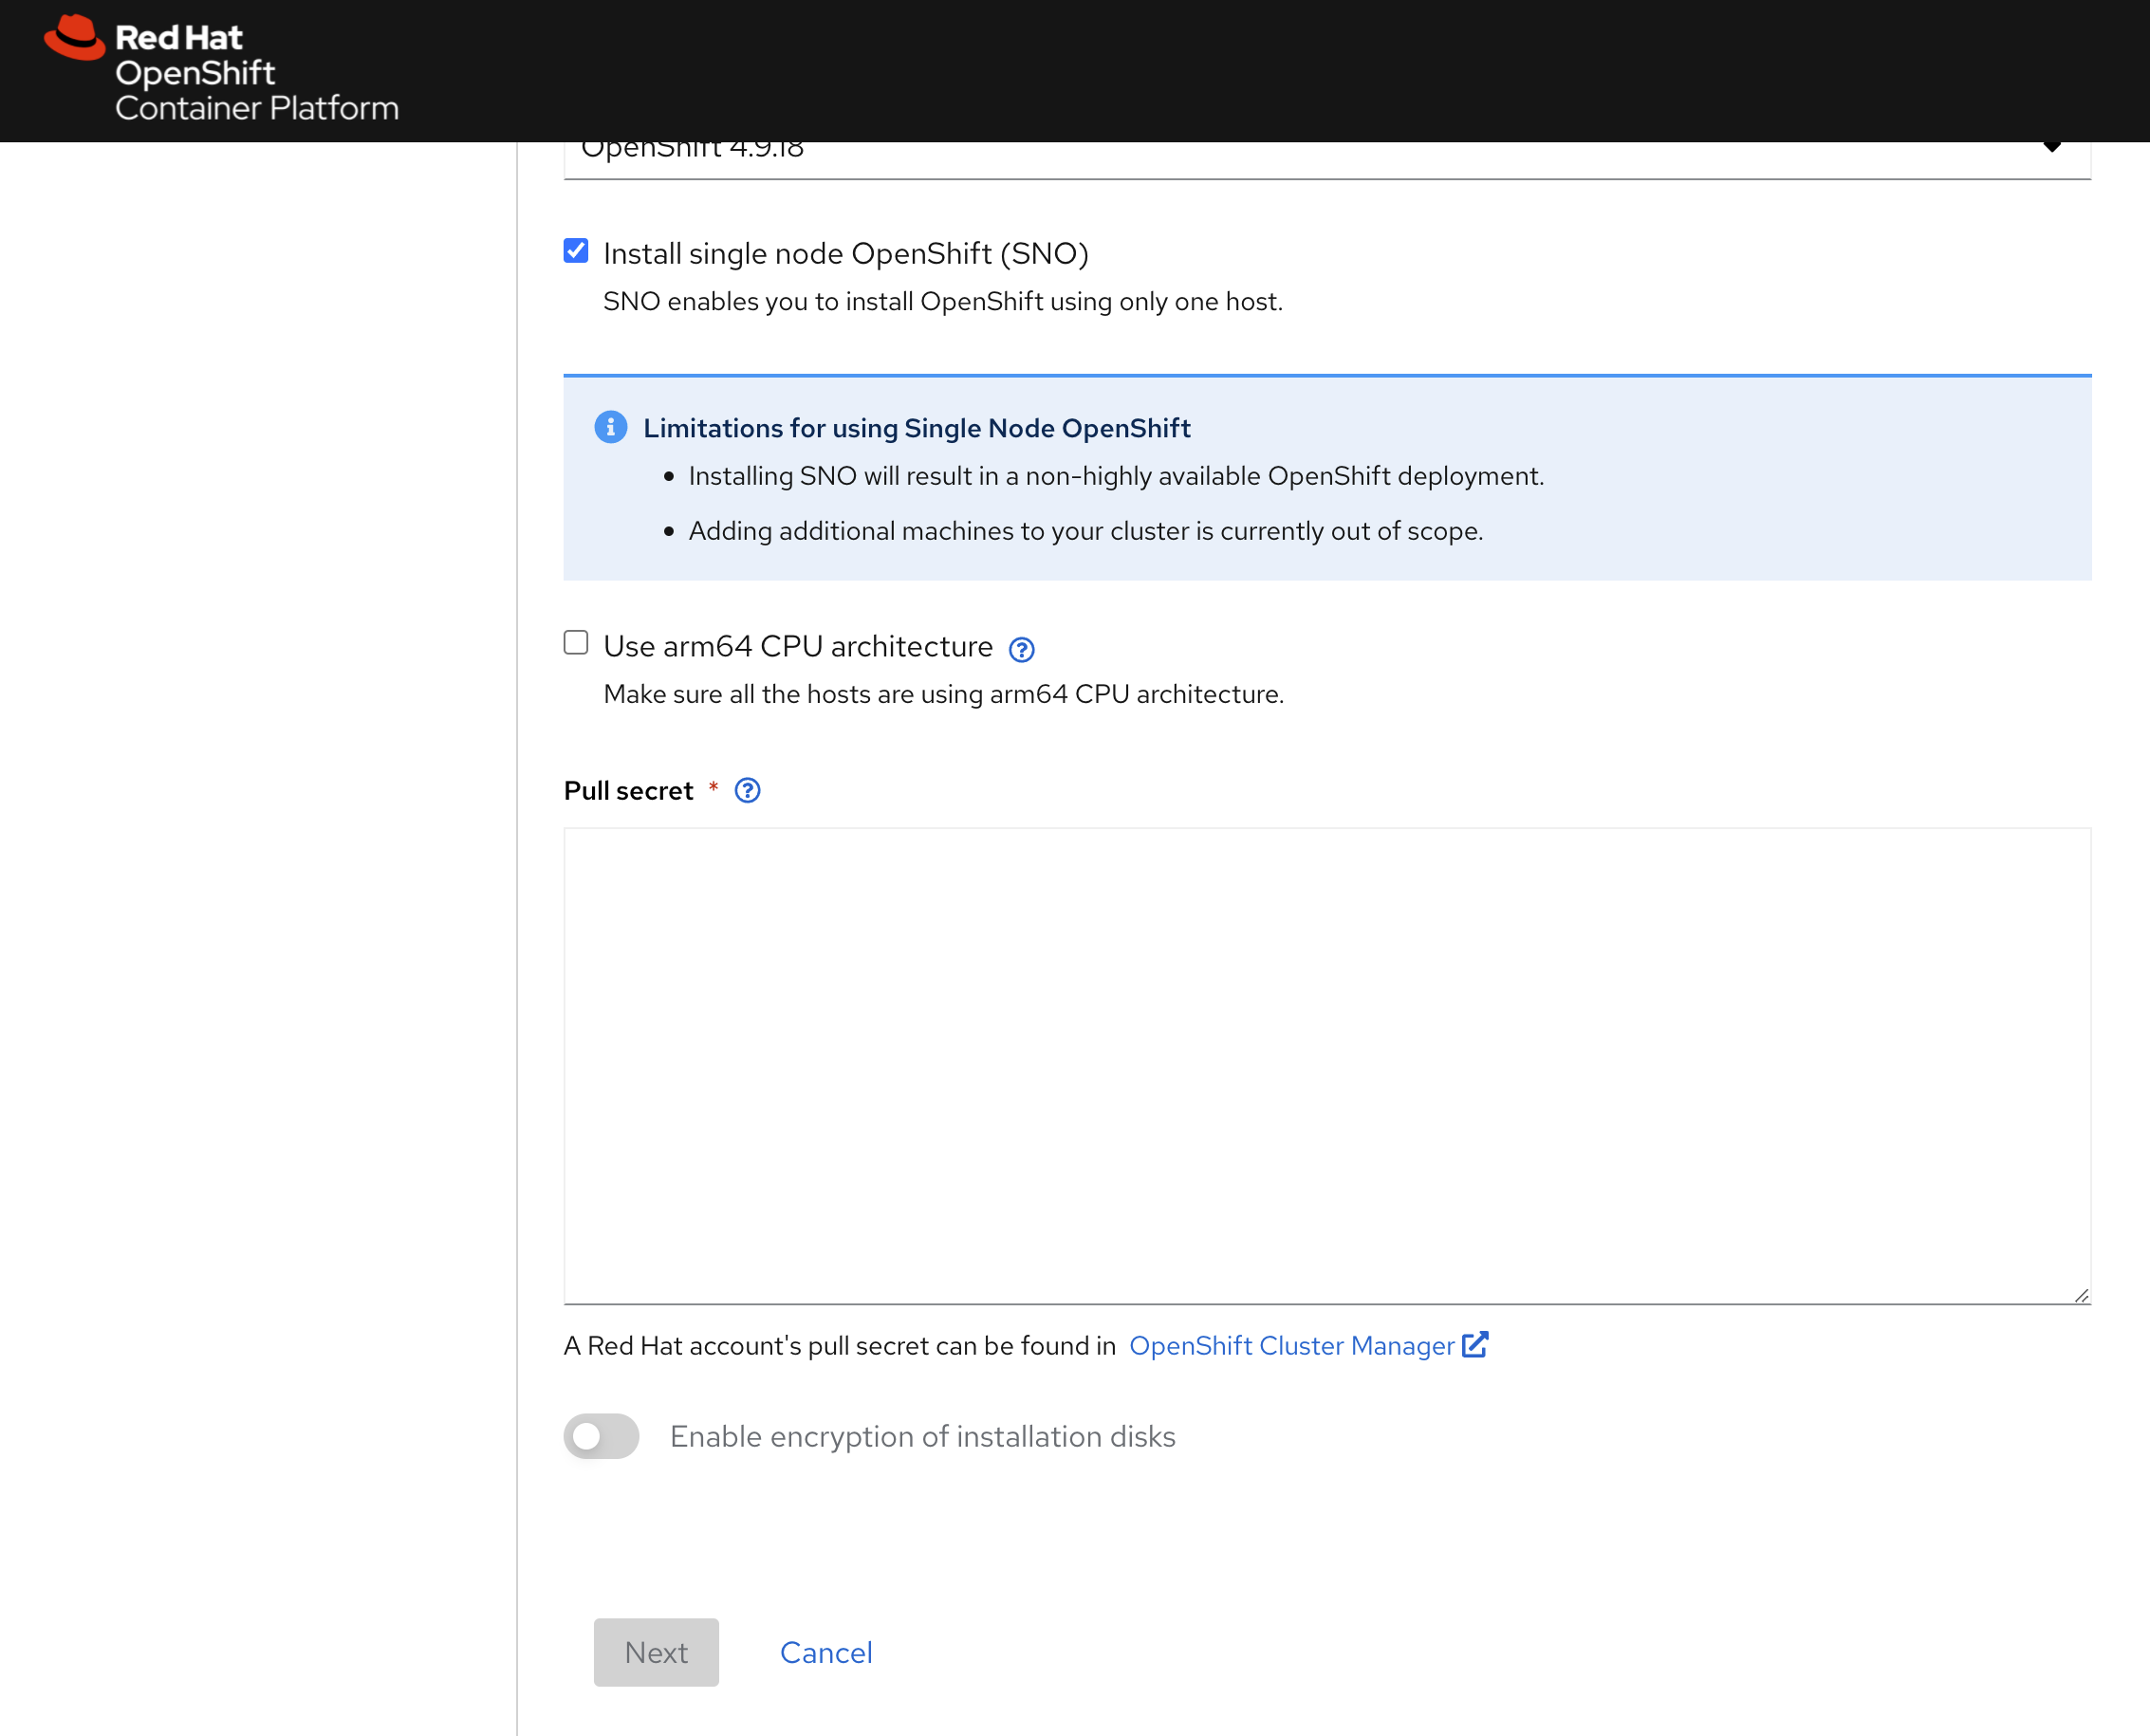Image resolution: width=2150 pixels, height=1736 pixels.
Task: Click the Use arm64 CPU architecture label
Action: coord(797,647)
